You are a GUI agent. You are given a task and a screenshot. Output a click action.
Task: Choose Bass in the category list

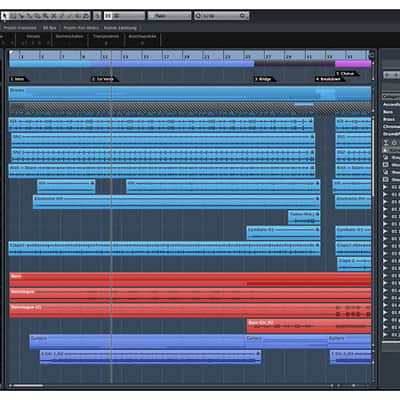pyautogui.click(x=388, y=112)
